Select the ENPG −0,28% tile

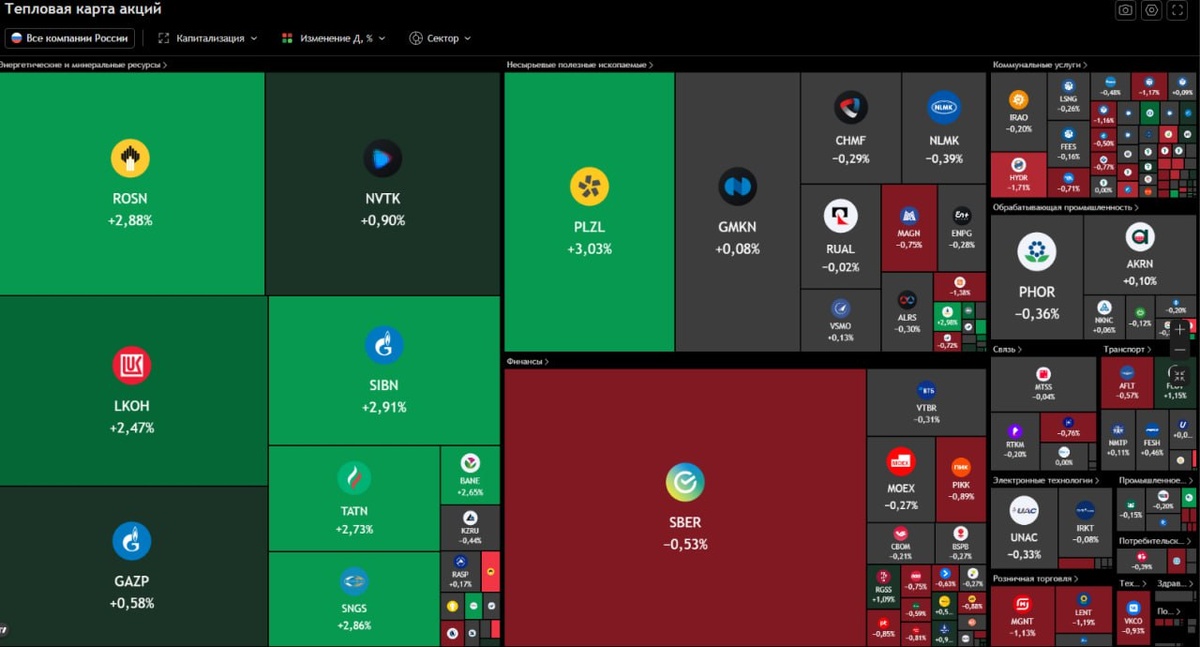coord(962,228)
